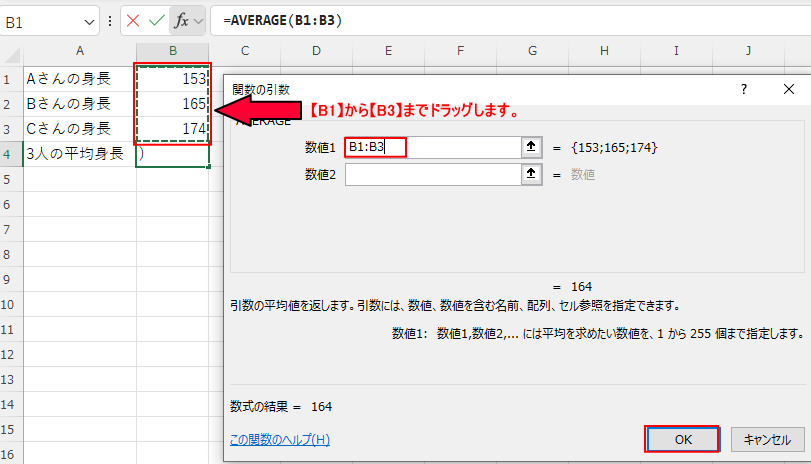
Task: Click cell A4 labeled 3人の平均身長
Action: click(80, 154)
